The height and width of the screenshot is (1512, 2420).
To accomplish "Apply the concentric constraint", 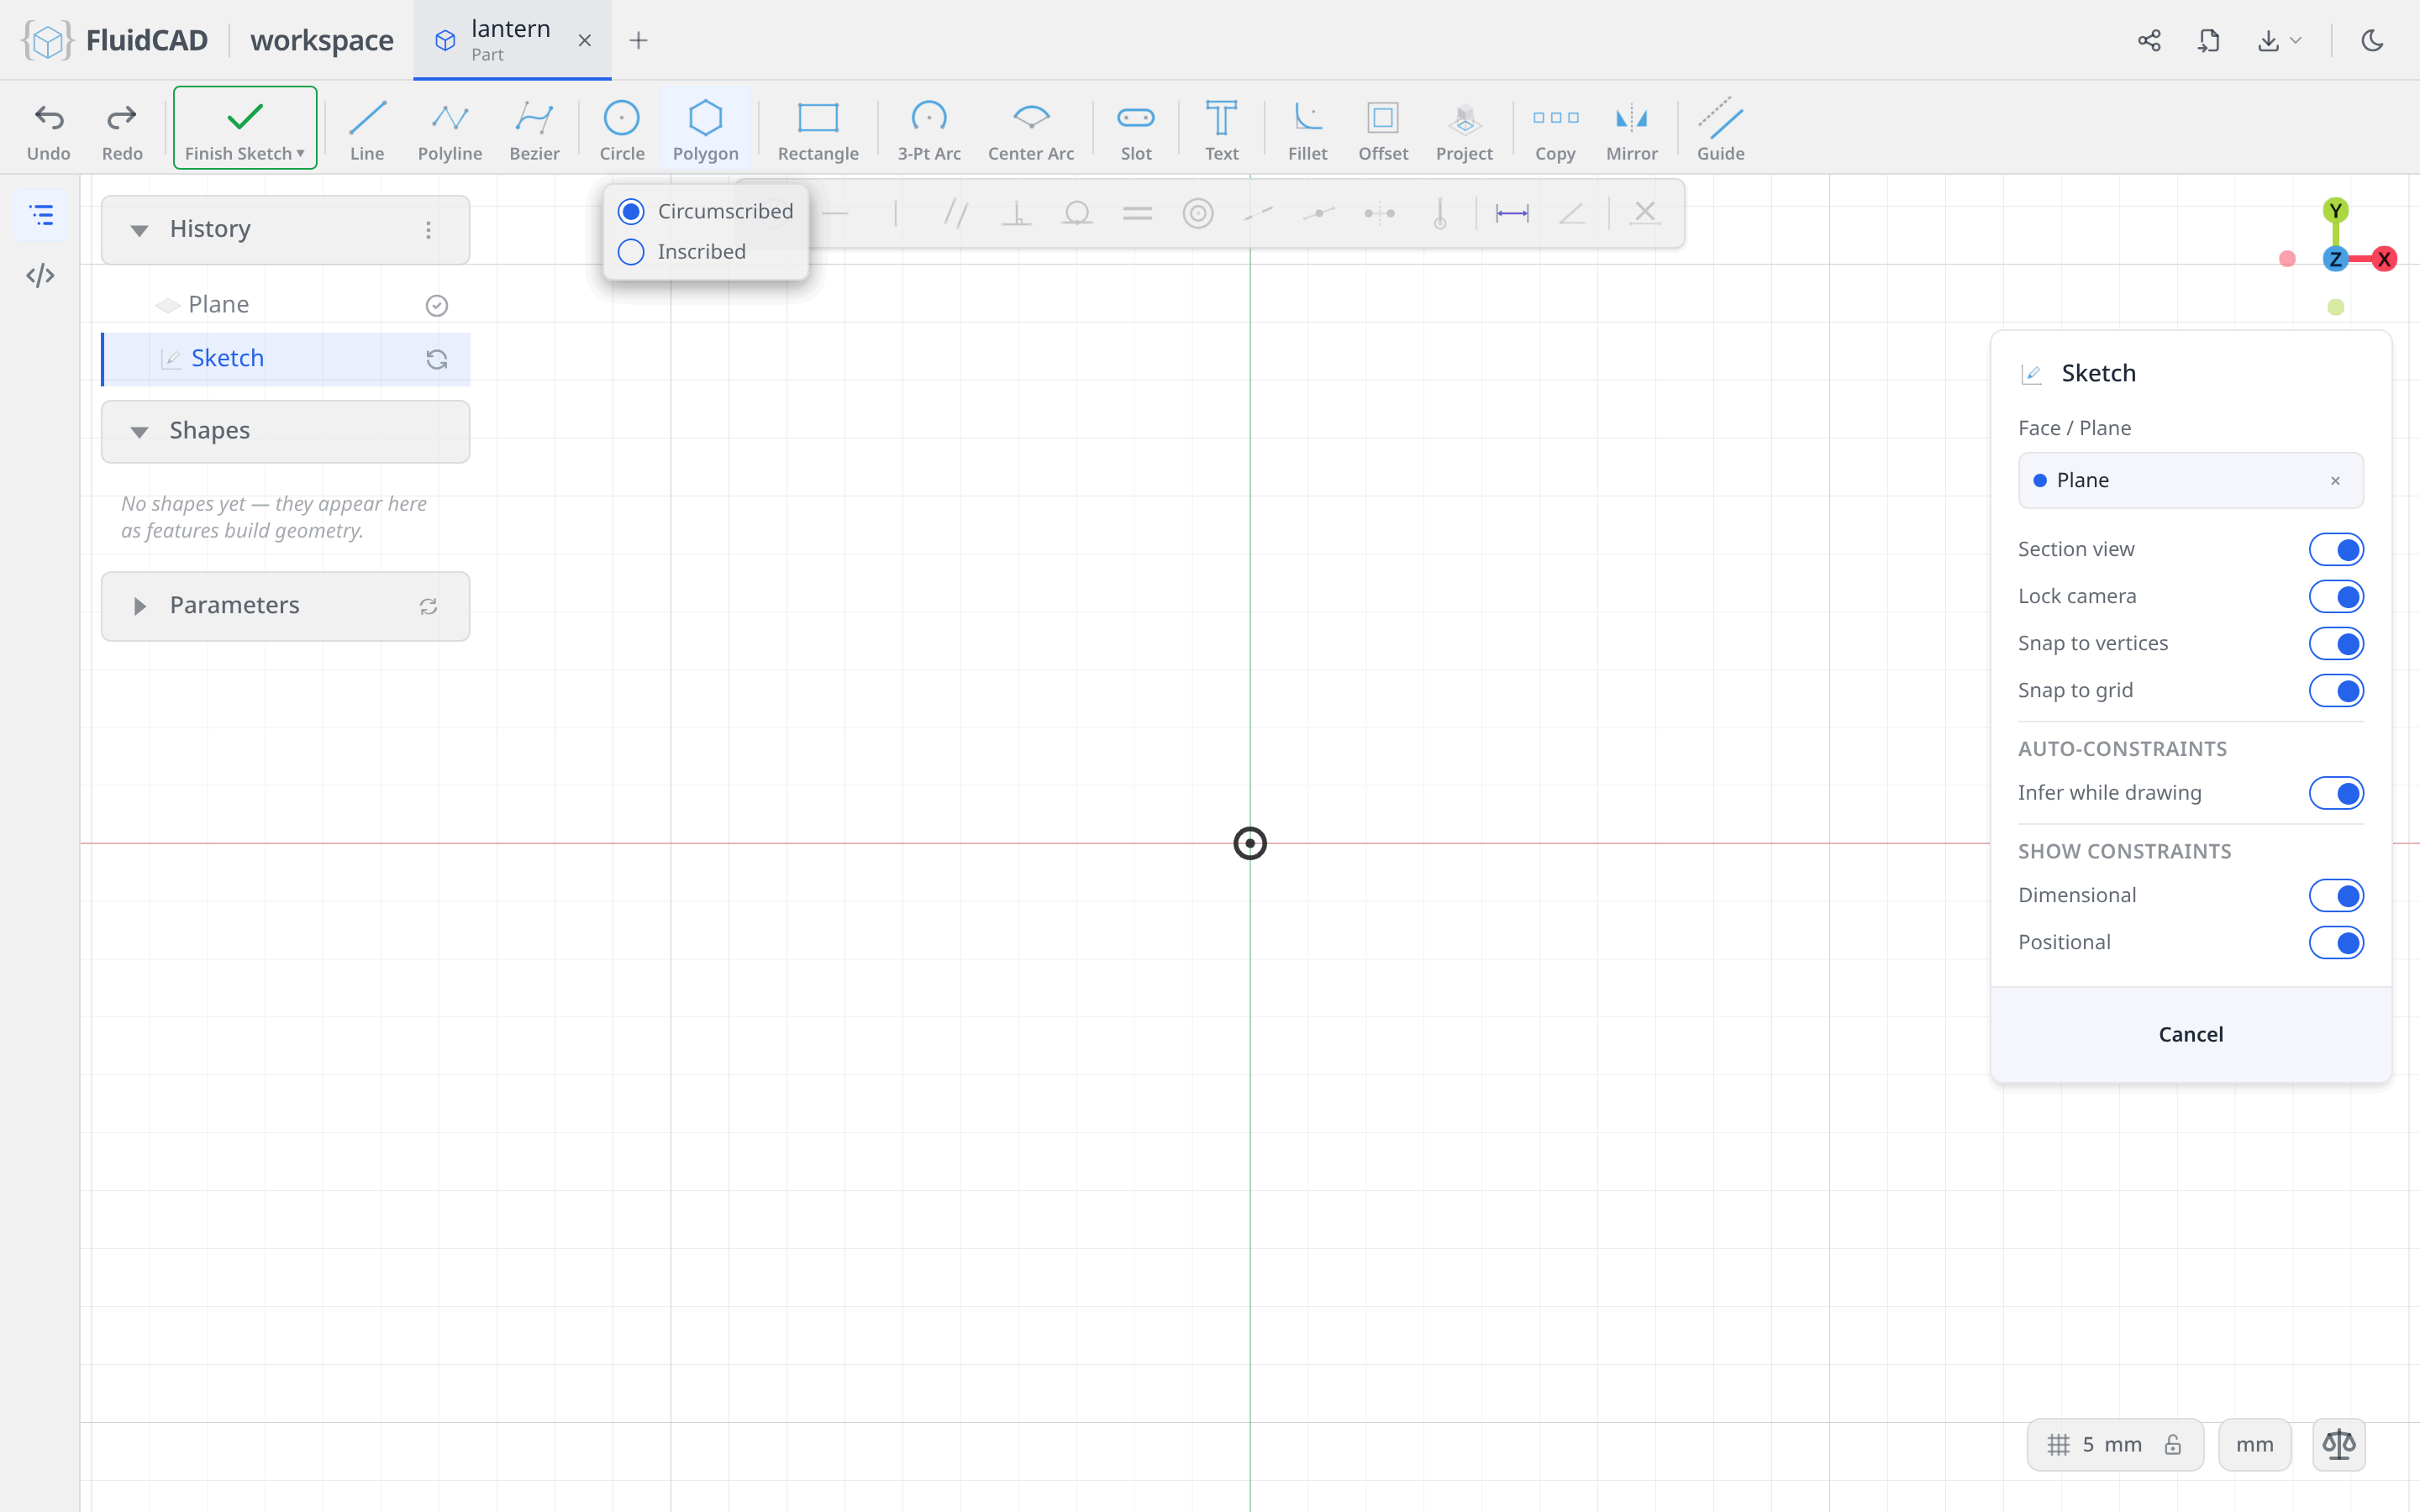I will click(1198, 213).
